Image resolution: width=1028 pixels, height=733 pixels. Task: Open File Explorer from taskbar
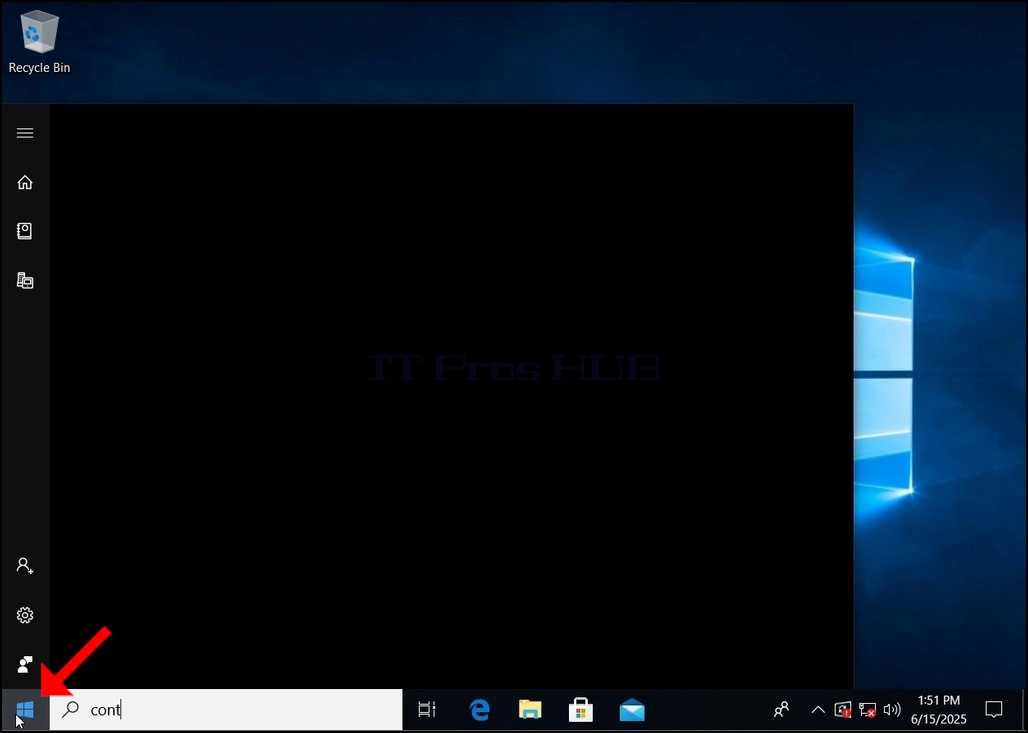point(530,709)
